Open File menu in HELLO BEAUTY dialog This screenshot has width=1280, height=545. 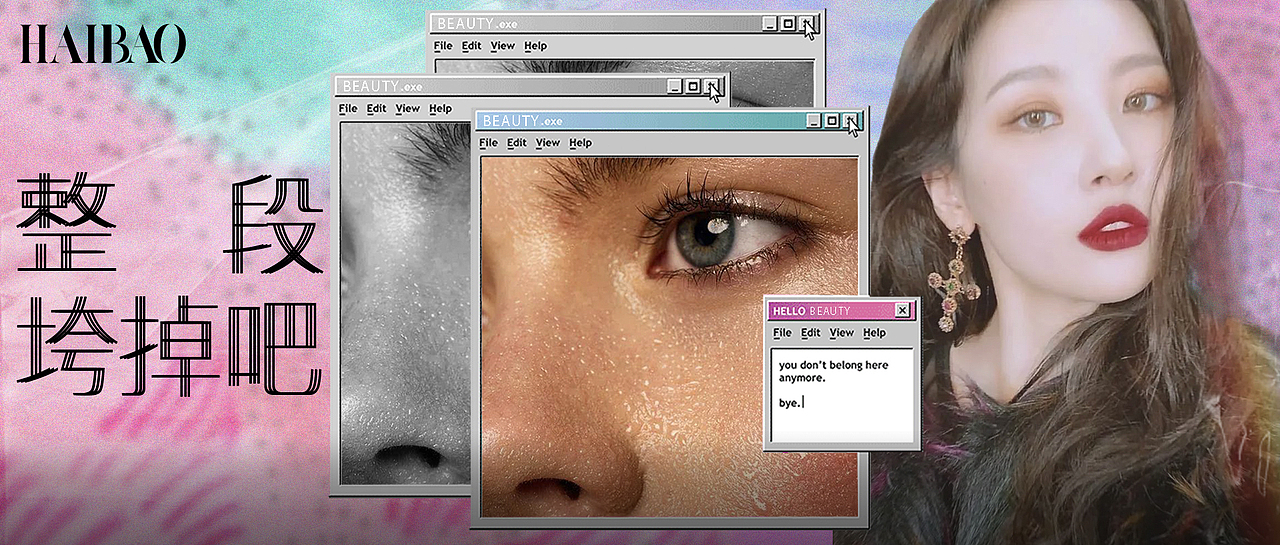click(x=783, y=332)
